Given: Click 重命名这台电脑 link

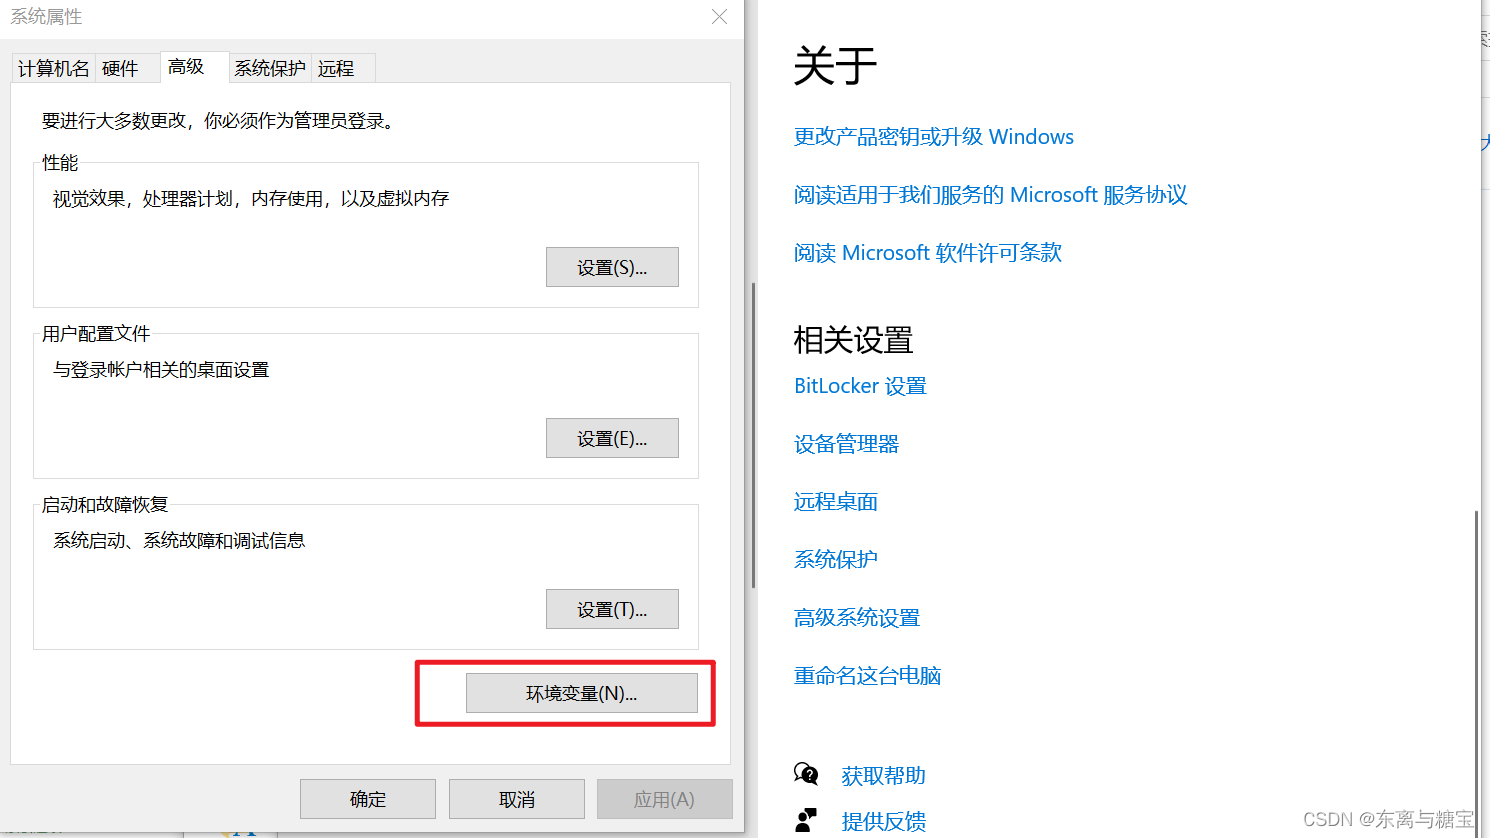Looking at the screenshot, I should pos(868,676).
